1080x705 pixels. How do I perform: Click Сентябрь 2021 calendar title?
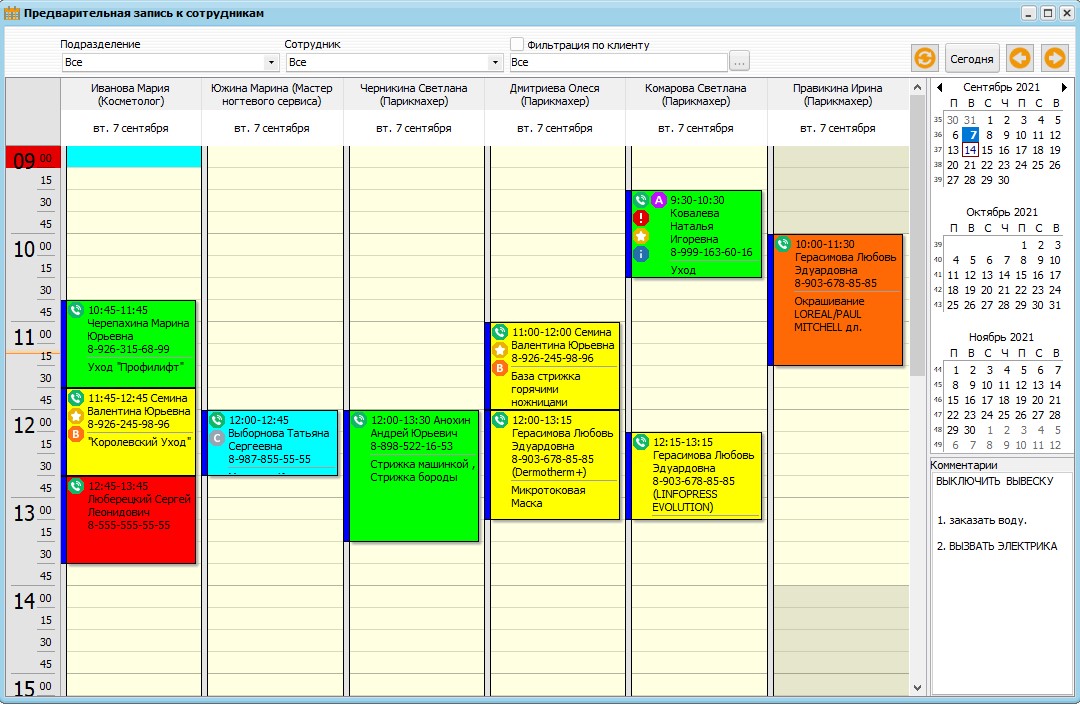click(1001, 87)
